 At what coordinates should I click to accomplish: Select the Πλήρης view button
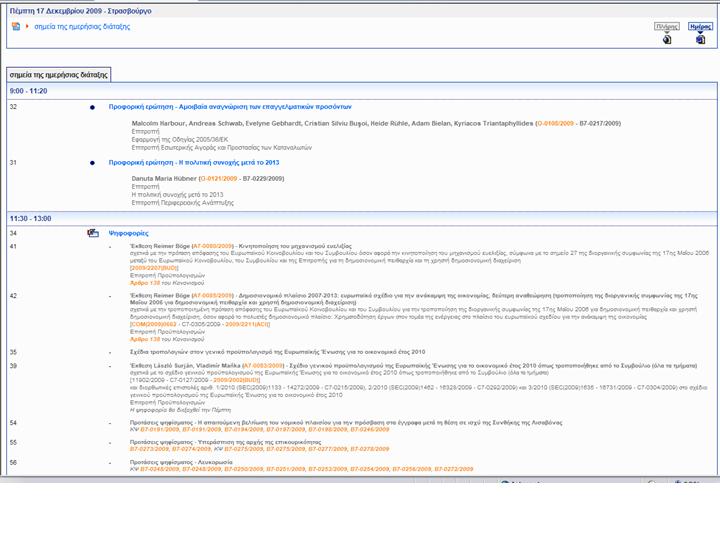pos(666,27)
